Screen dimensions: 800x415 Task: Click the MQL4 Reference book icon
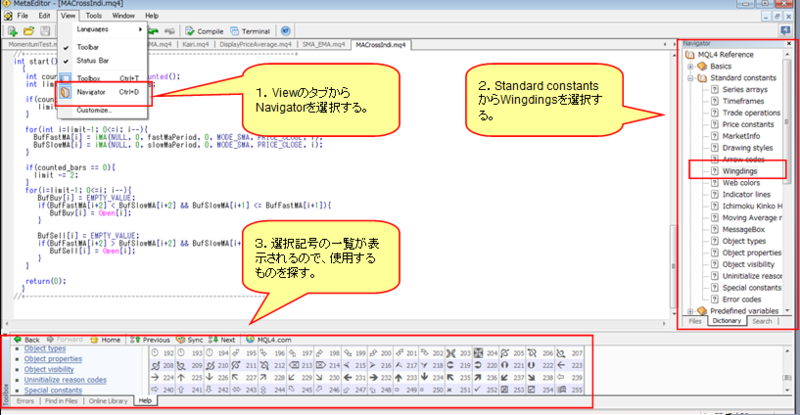click(690, 55)
